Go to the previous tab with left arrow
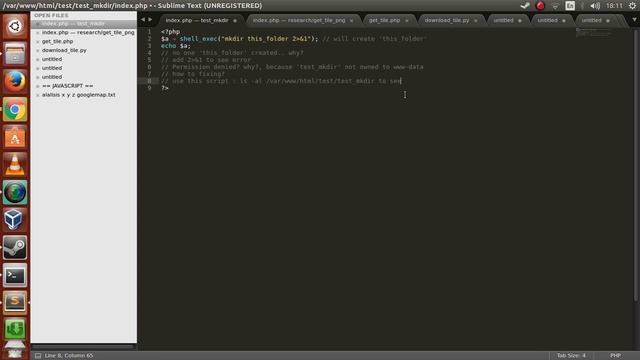The width and height of the screenshot is (640, 360). 143,20
